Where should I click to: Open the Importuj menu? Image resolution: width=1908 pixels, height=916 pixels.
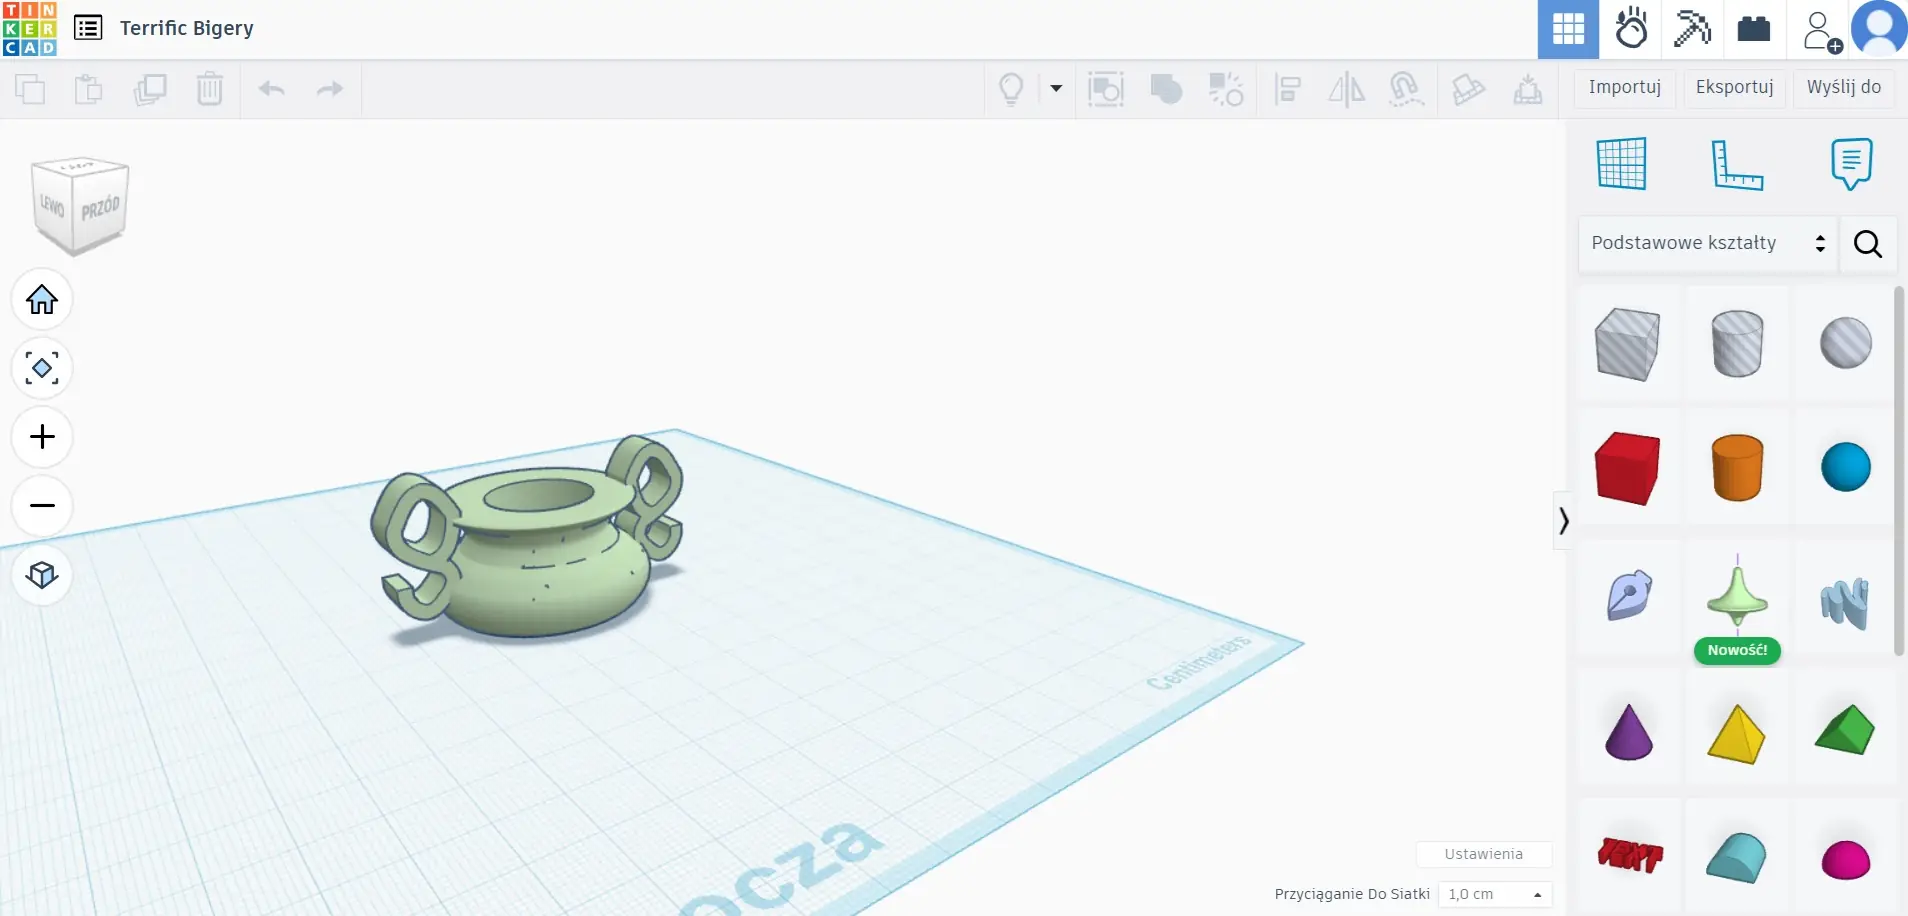click(x=1624, y=87)
